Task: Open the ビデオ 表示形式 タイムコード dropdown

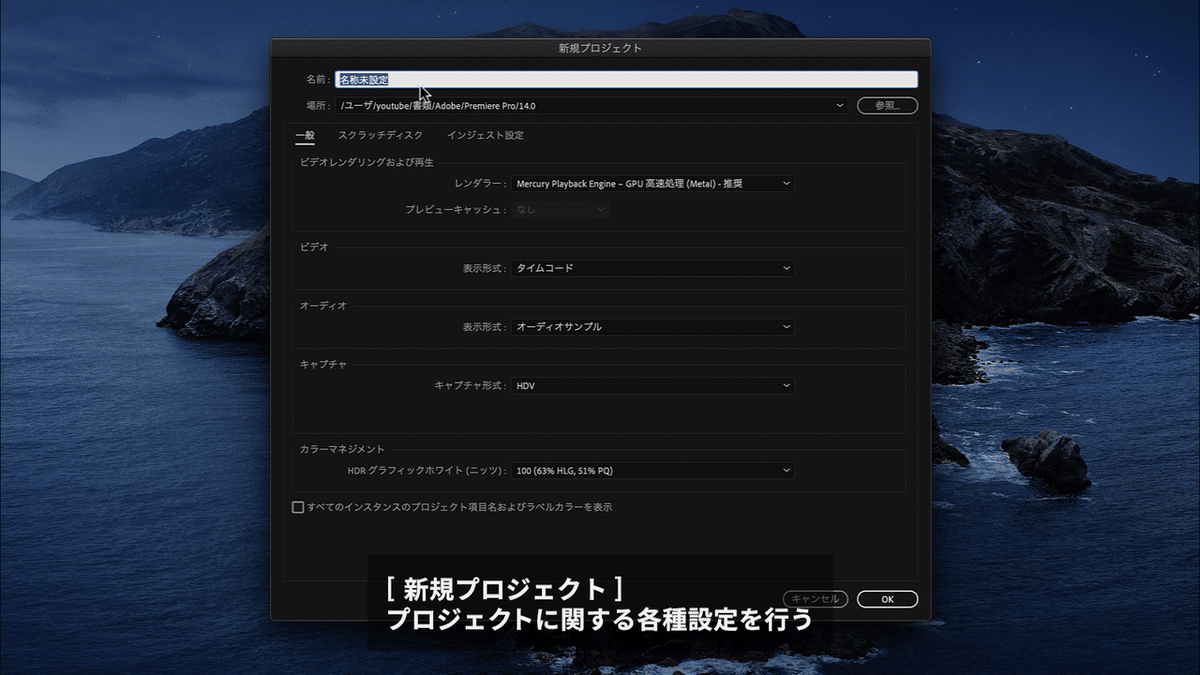Action: coord(653,268)
